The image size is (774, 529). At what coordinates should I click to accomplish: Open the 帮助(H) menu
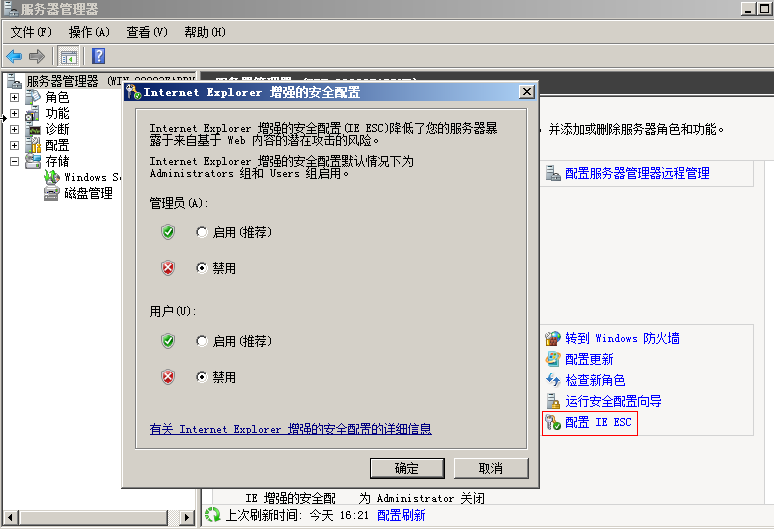click(205, 32)
